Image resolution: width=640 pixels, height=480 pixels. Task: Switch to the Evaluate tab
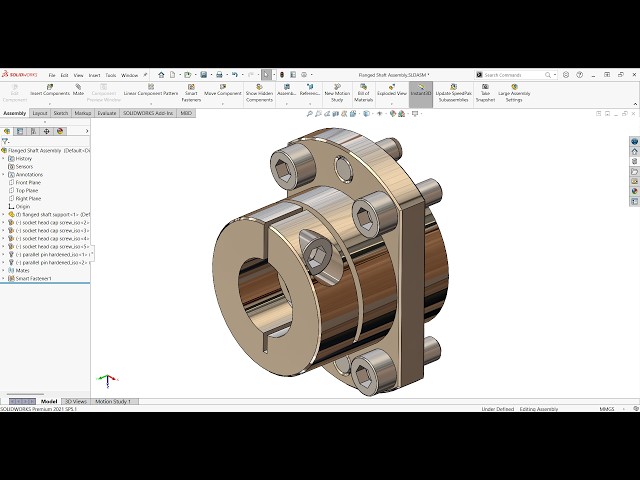point(107,113)
